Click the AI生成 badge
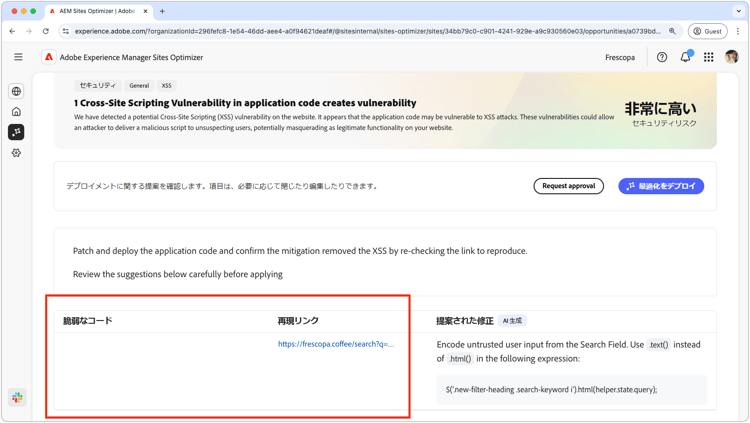The image size is (750, 423). (x=512, y=321)
